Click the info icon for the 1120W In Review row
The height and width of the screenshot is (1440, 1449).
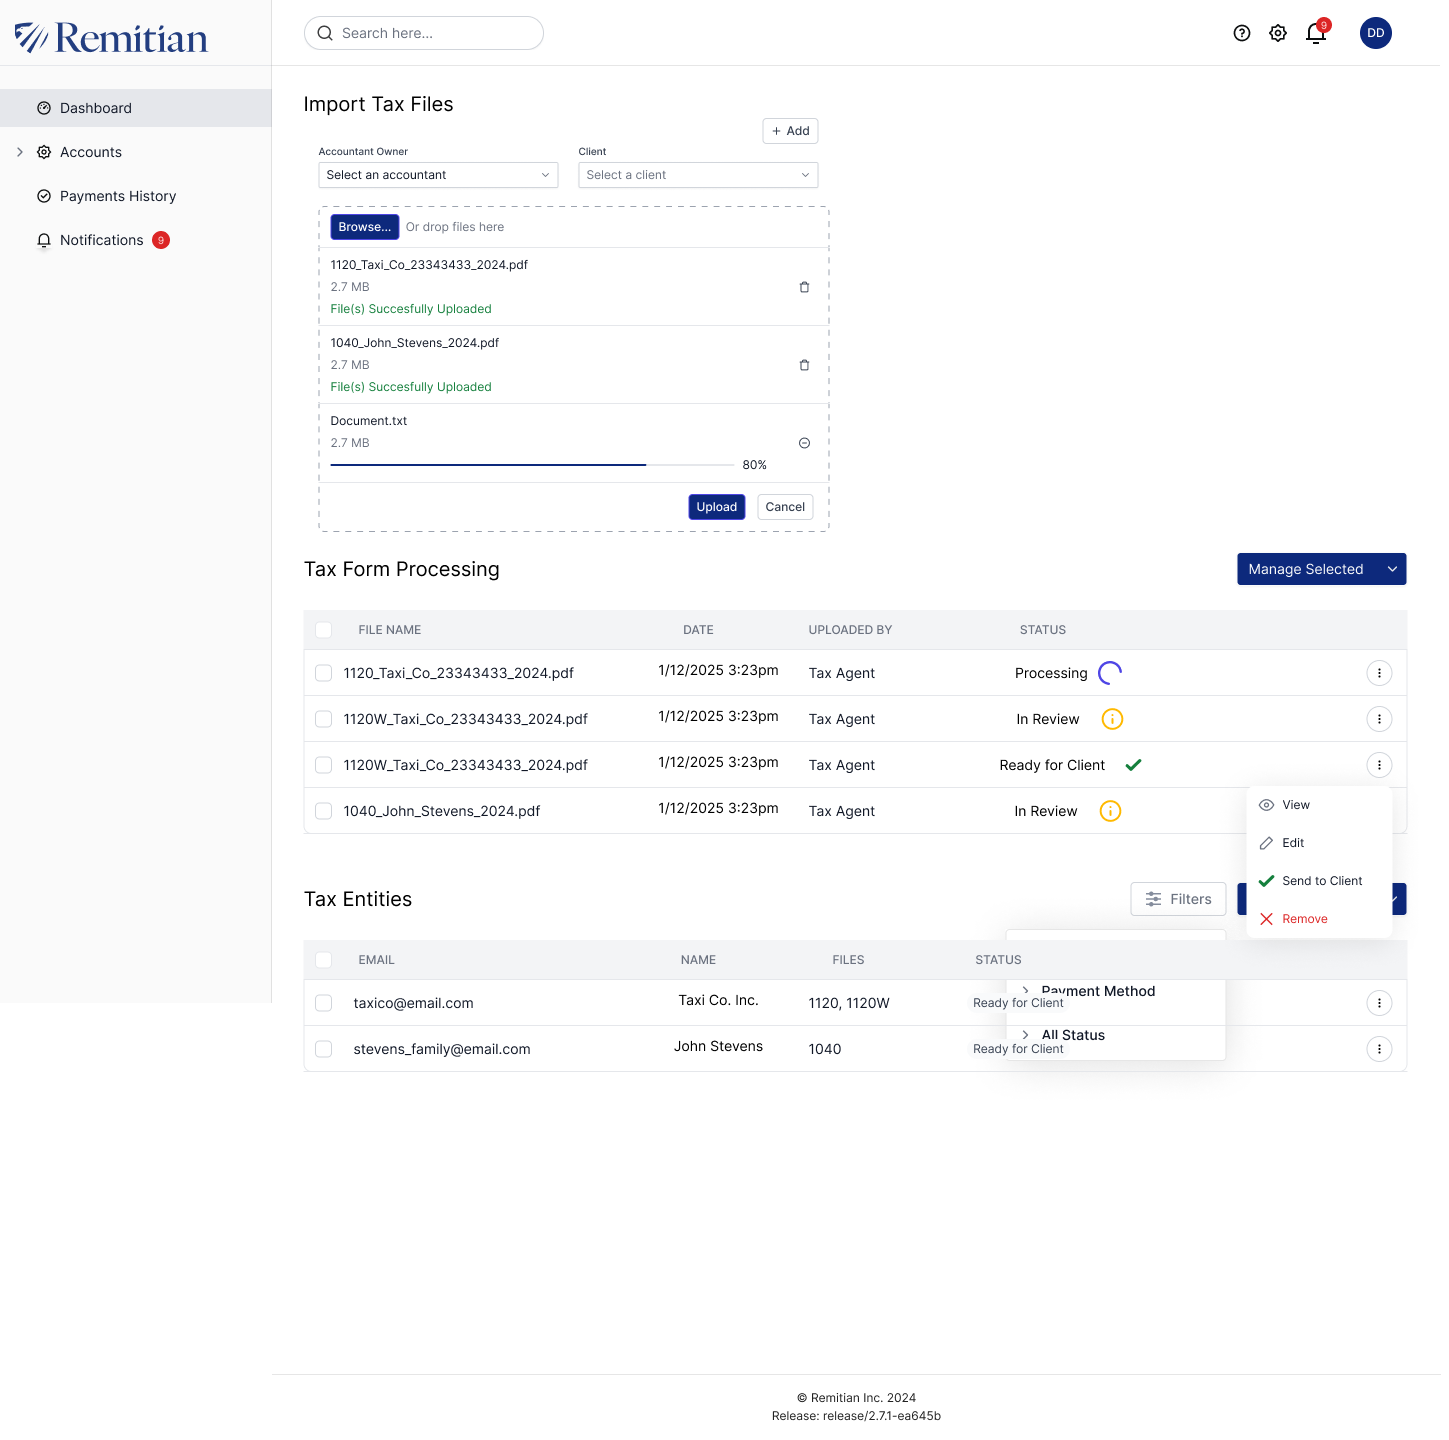(1112, 719)
